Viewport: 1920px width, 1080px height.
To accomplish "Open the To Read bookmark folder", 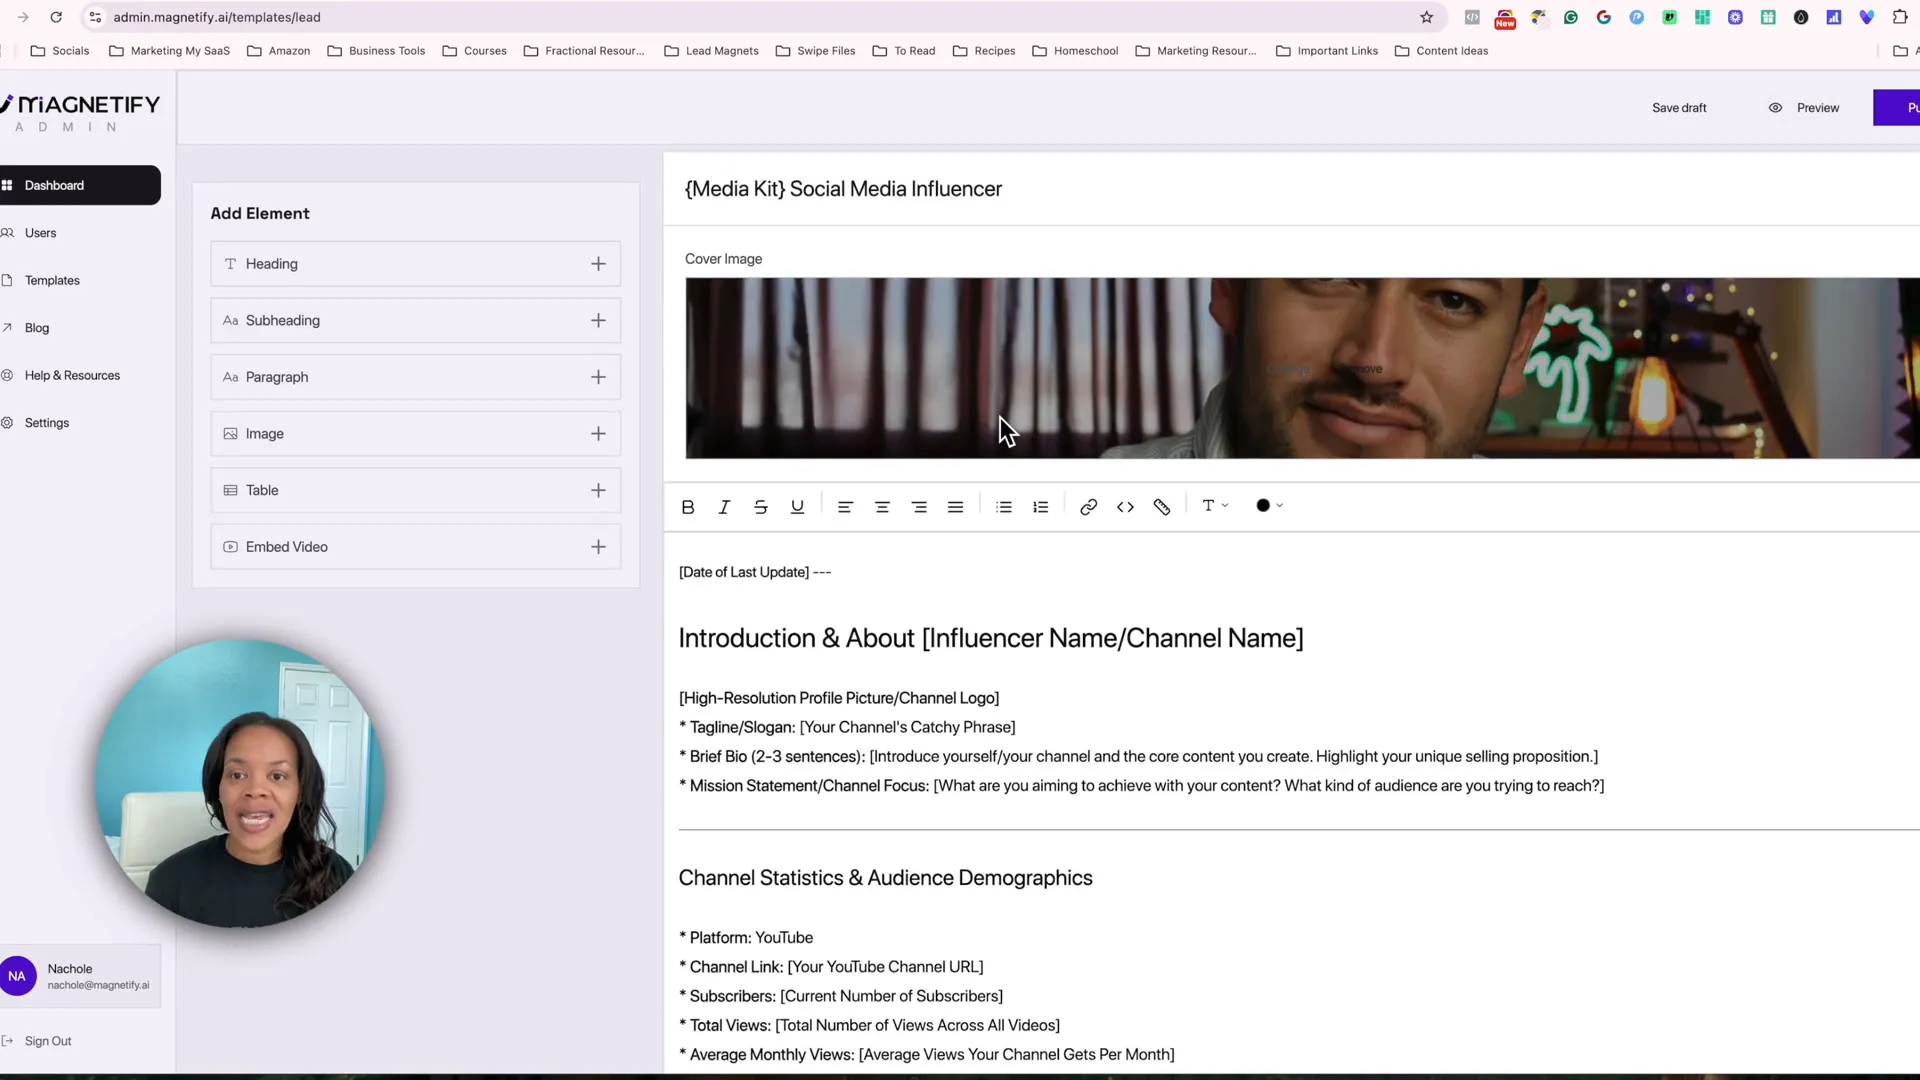I will click(903, 51).
